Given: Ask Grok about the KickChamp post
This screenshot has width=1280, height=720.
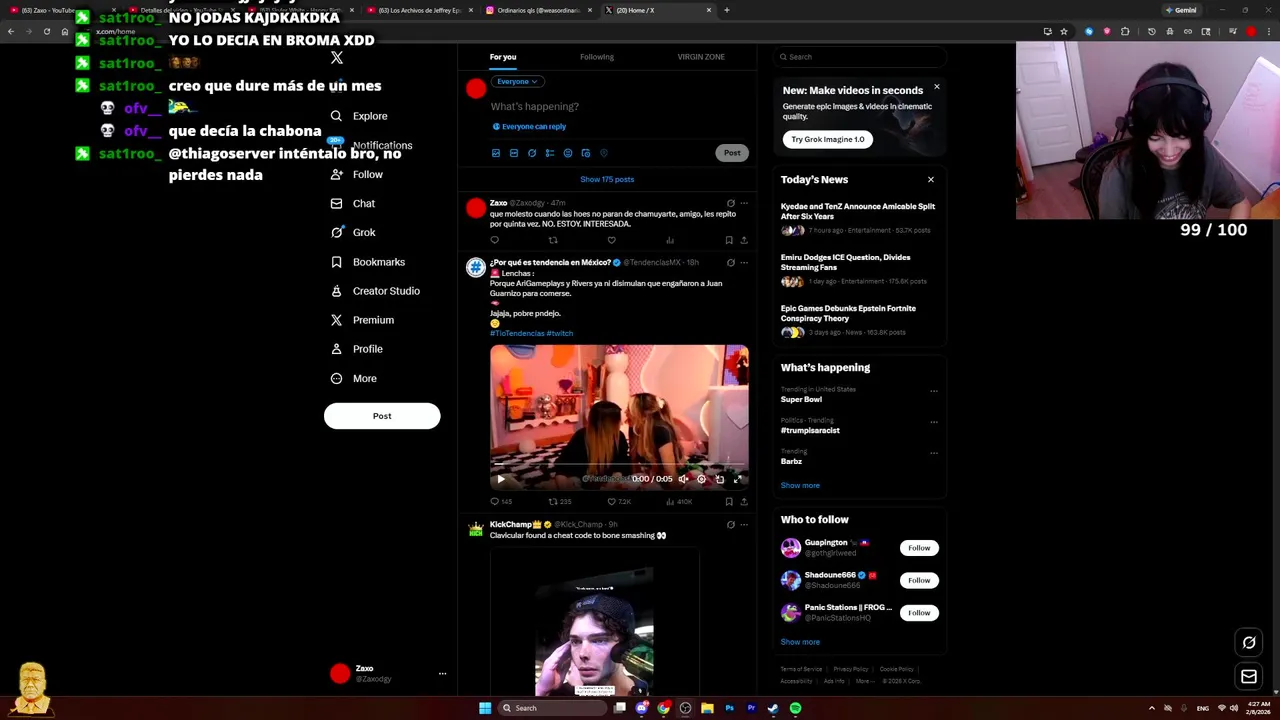Looking at the screenshot, I should pyautogui.click(x=730, y=524).
